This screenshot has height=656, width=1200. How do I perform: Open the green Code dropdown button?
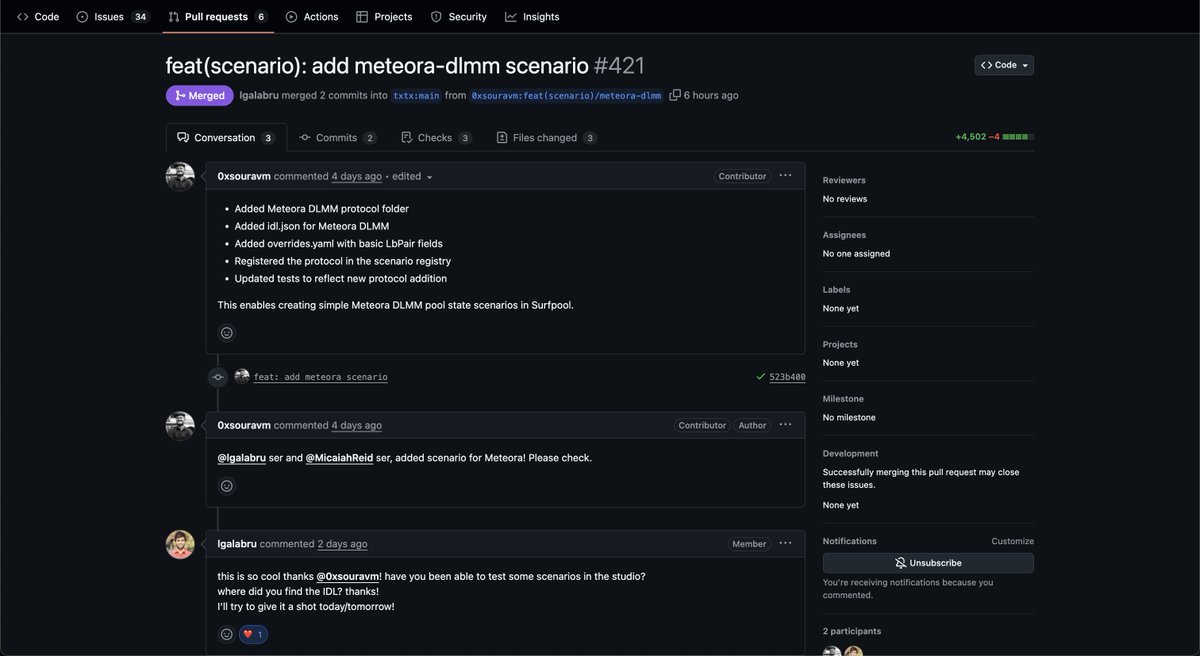[x=1004, y=65]
